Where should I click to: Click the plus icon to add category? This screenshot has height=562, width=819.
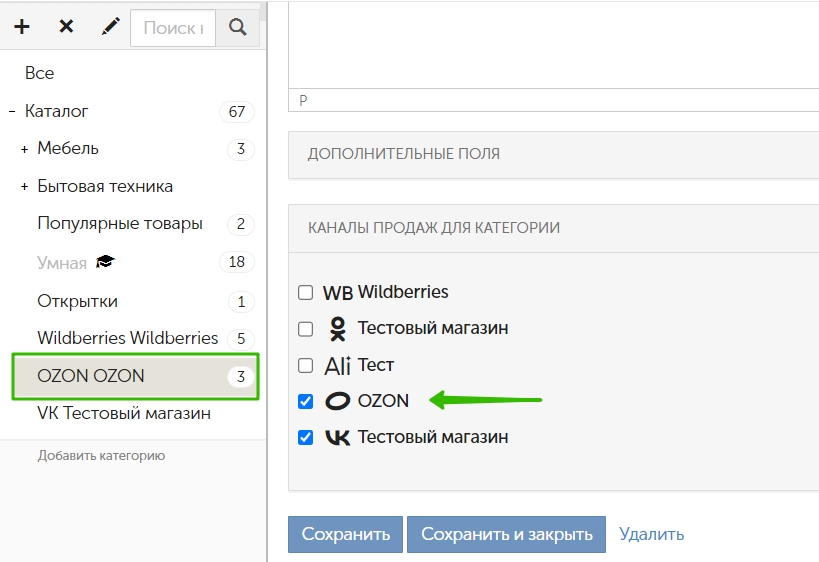tap(22, 27)
